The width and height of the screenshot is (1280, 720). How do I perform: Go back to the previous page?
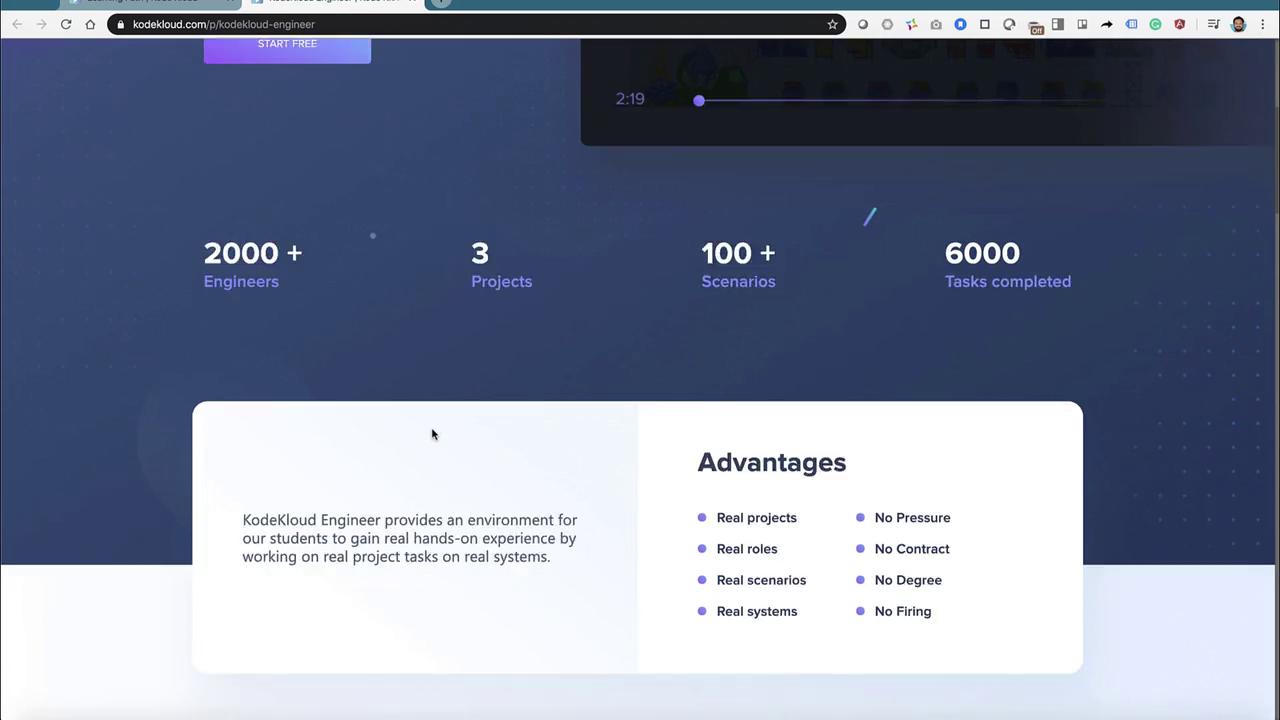point(17,24)
